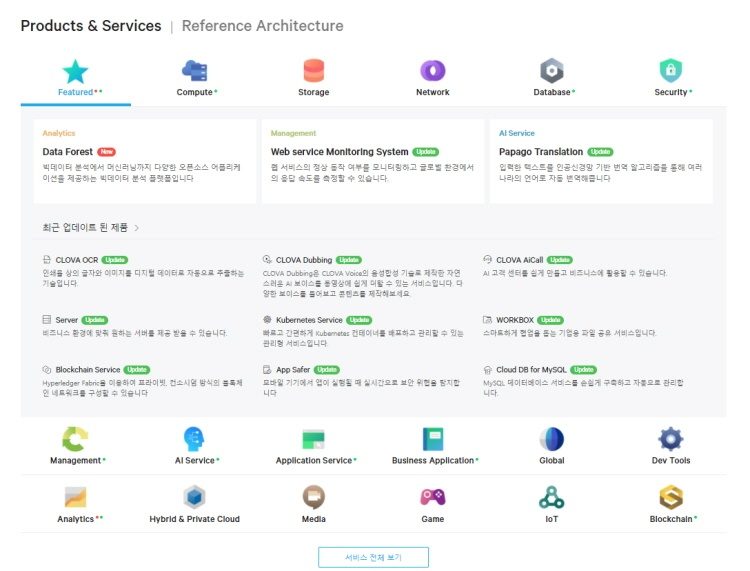Open the Cloud DB for MySQL link

coord(531,370)
